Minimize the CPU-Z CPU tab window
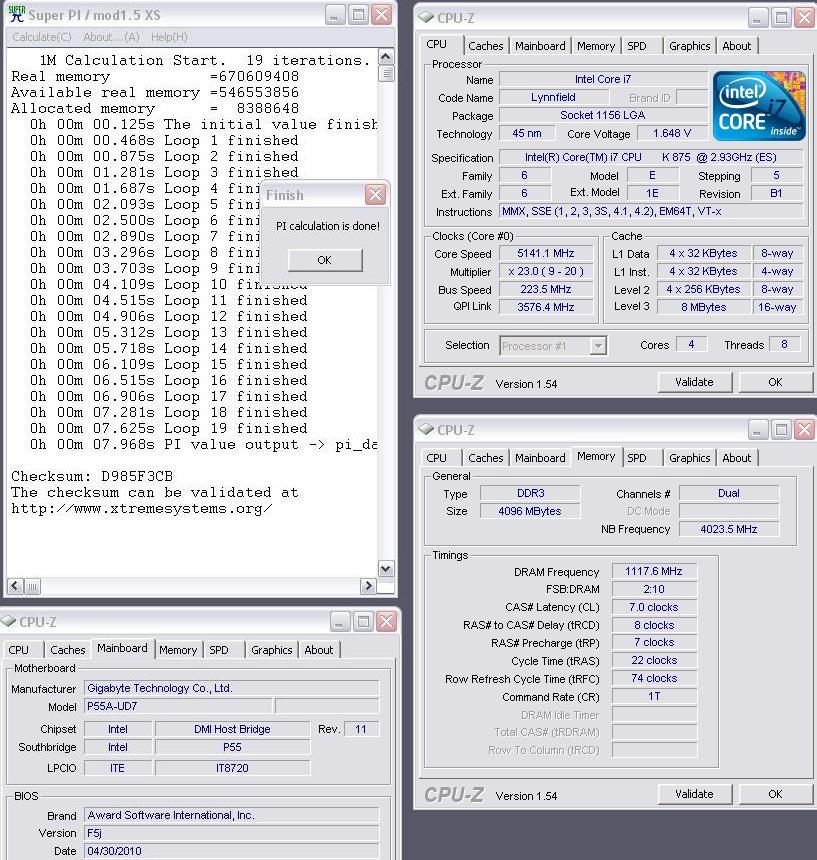This screenshot has width=817, height=860. coord(757,18)
